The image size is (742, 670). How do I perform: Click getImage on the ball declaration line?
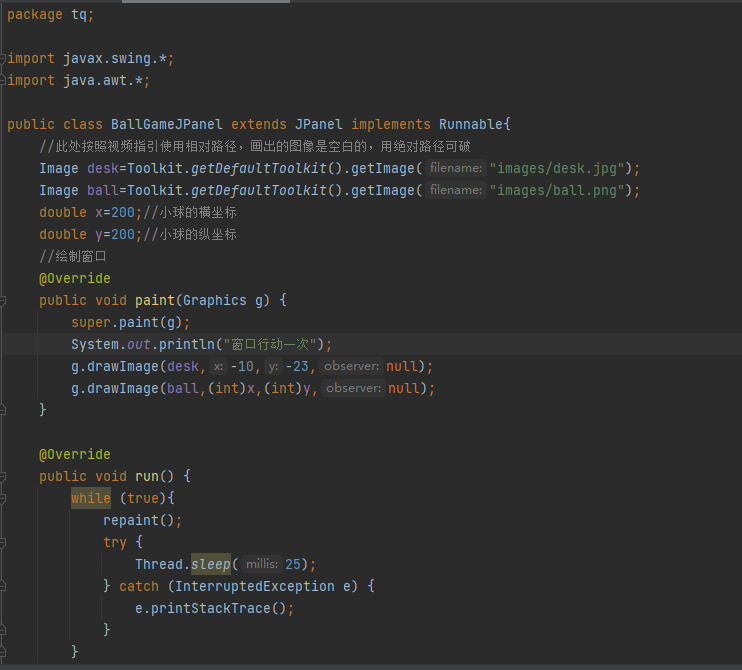(383, 191)
